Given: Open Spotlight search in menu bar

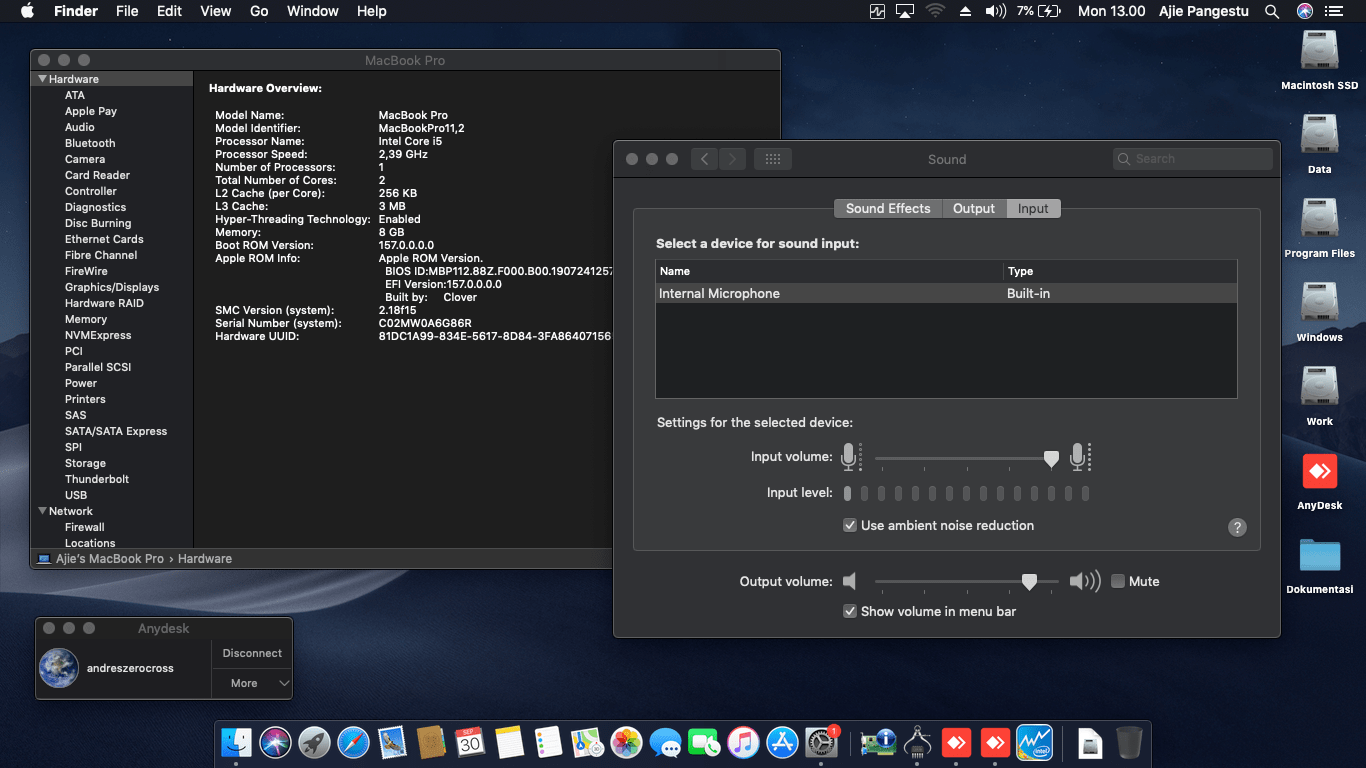Looking at the screenshot, I should (x=1272, y=11).
